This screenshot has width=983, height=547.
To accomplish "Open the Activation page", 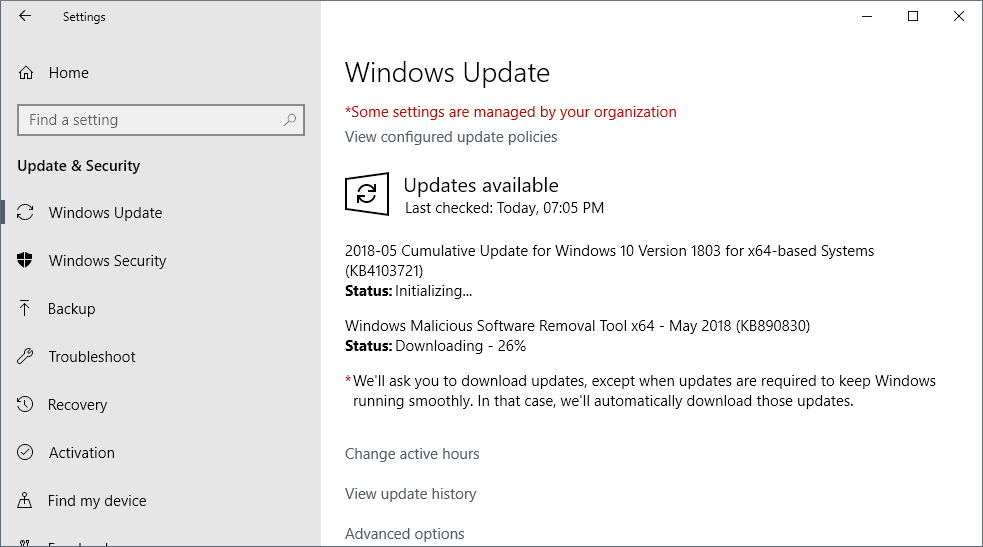I will [81, 452].
